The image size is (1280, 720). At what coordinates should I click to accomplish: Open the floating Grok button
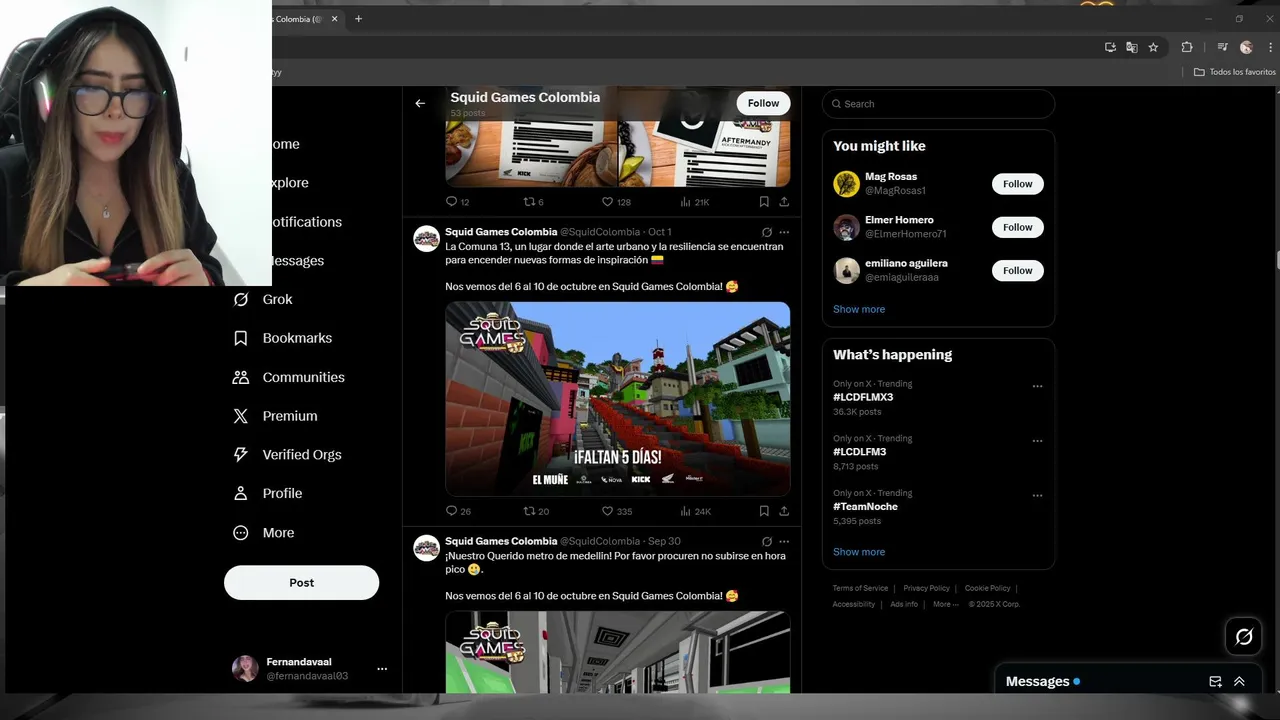pyautogui.click(x=1244, y=636)
